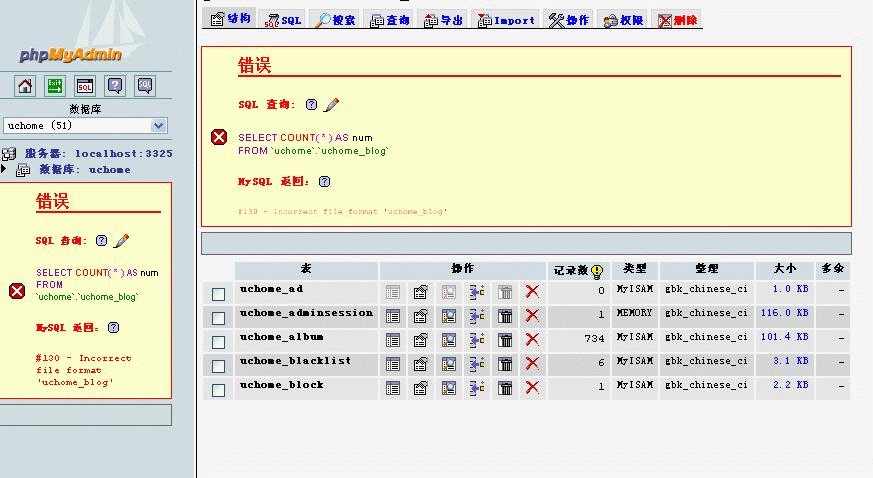
Task: Open SQL query help icon in sidebar error
Action: (x=101, y=240)
